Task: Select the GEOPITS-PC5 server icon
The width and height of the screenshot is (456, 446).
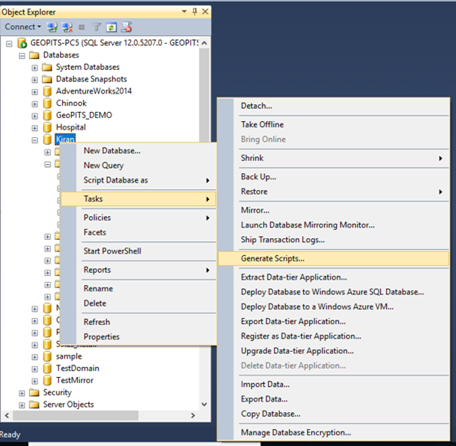Action: click(22, 43)
